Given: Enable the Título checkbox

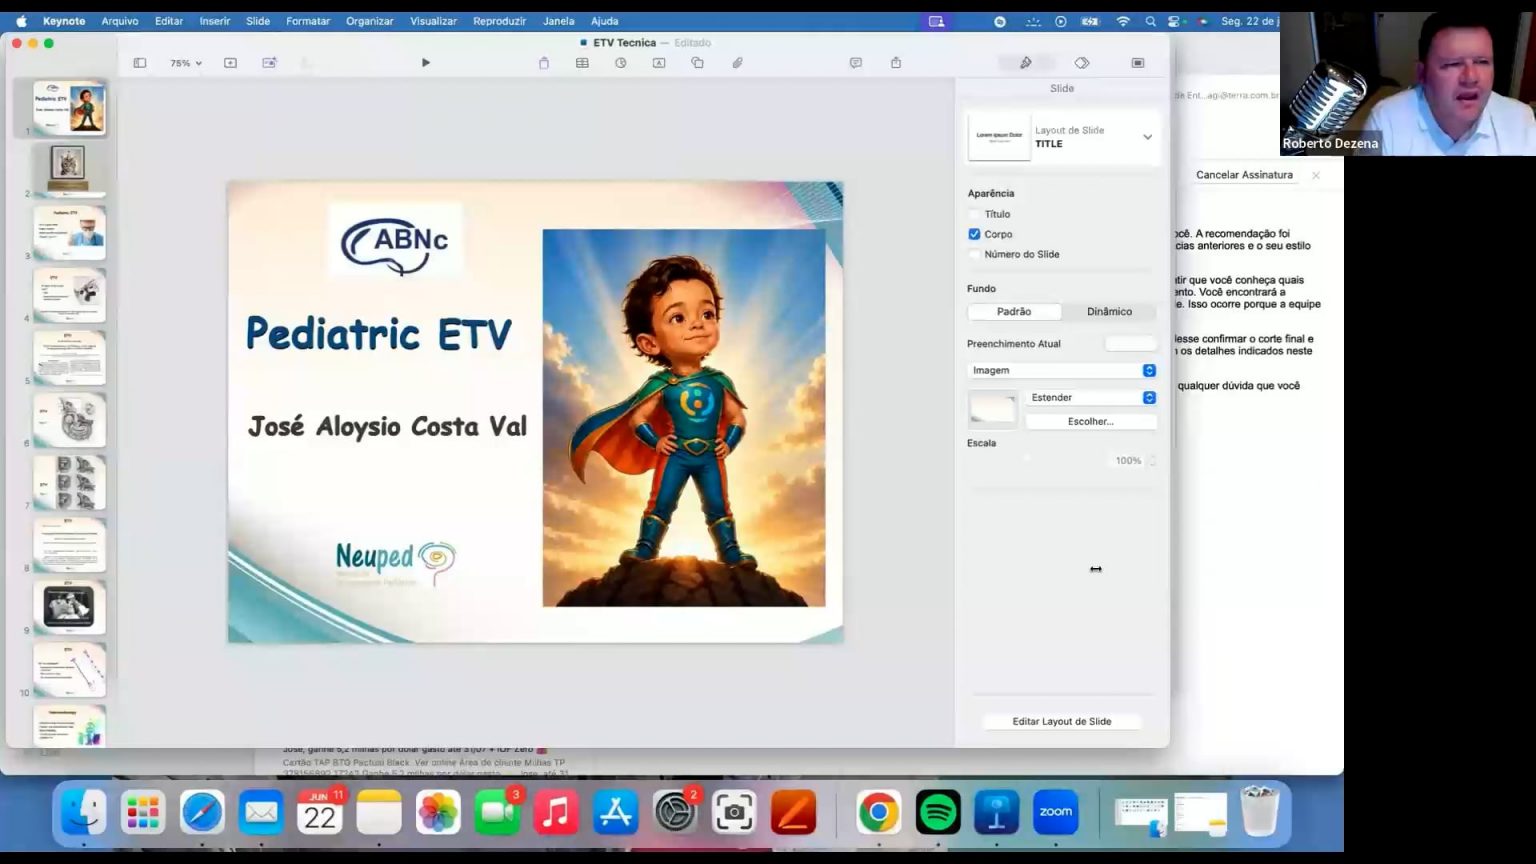Looking at the screenshot, I should (x=974, y=214).
